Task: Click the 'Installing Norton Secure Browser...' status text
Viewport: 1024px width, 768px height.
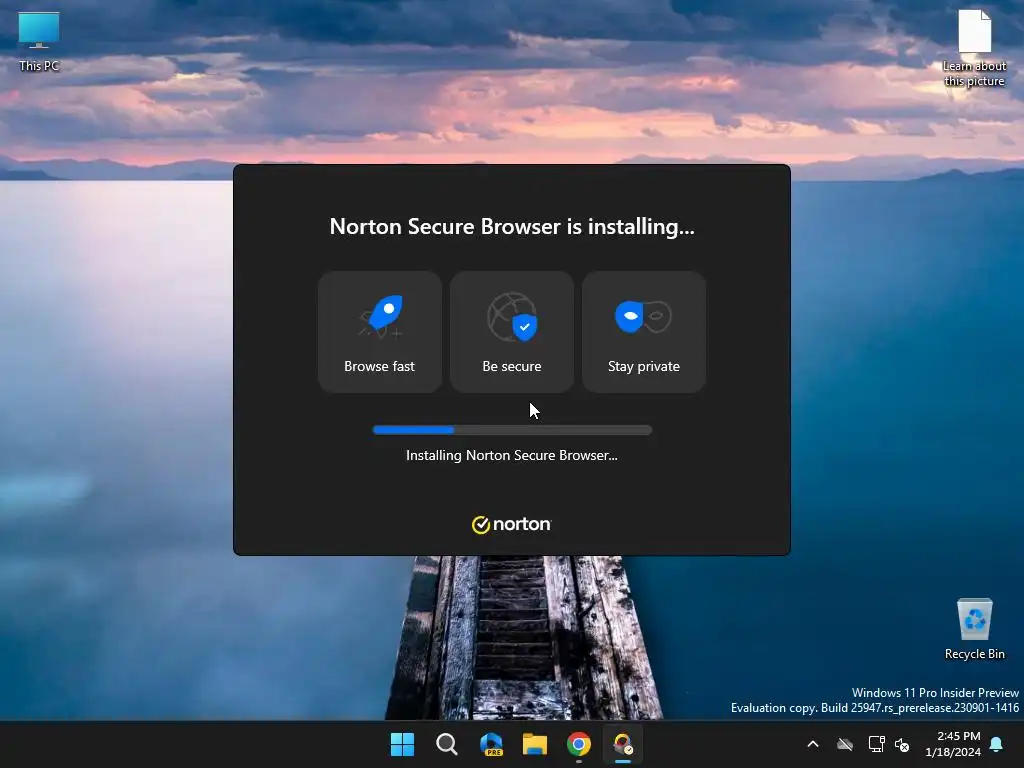Action: click(511, 455)
